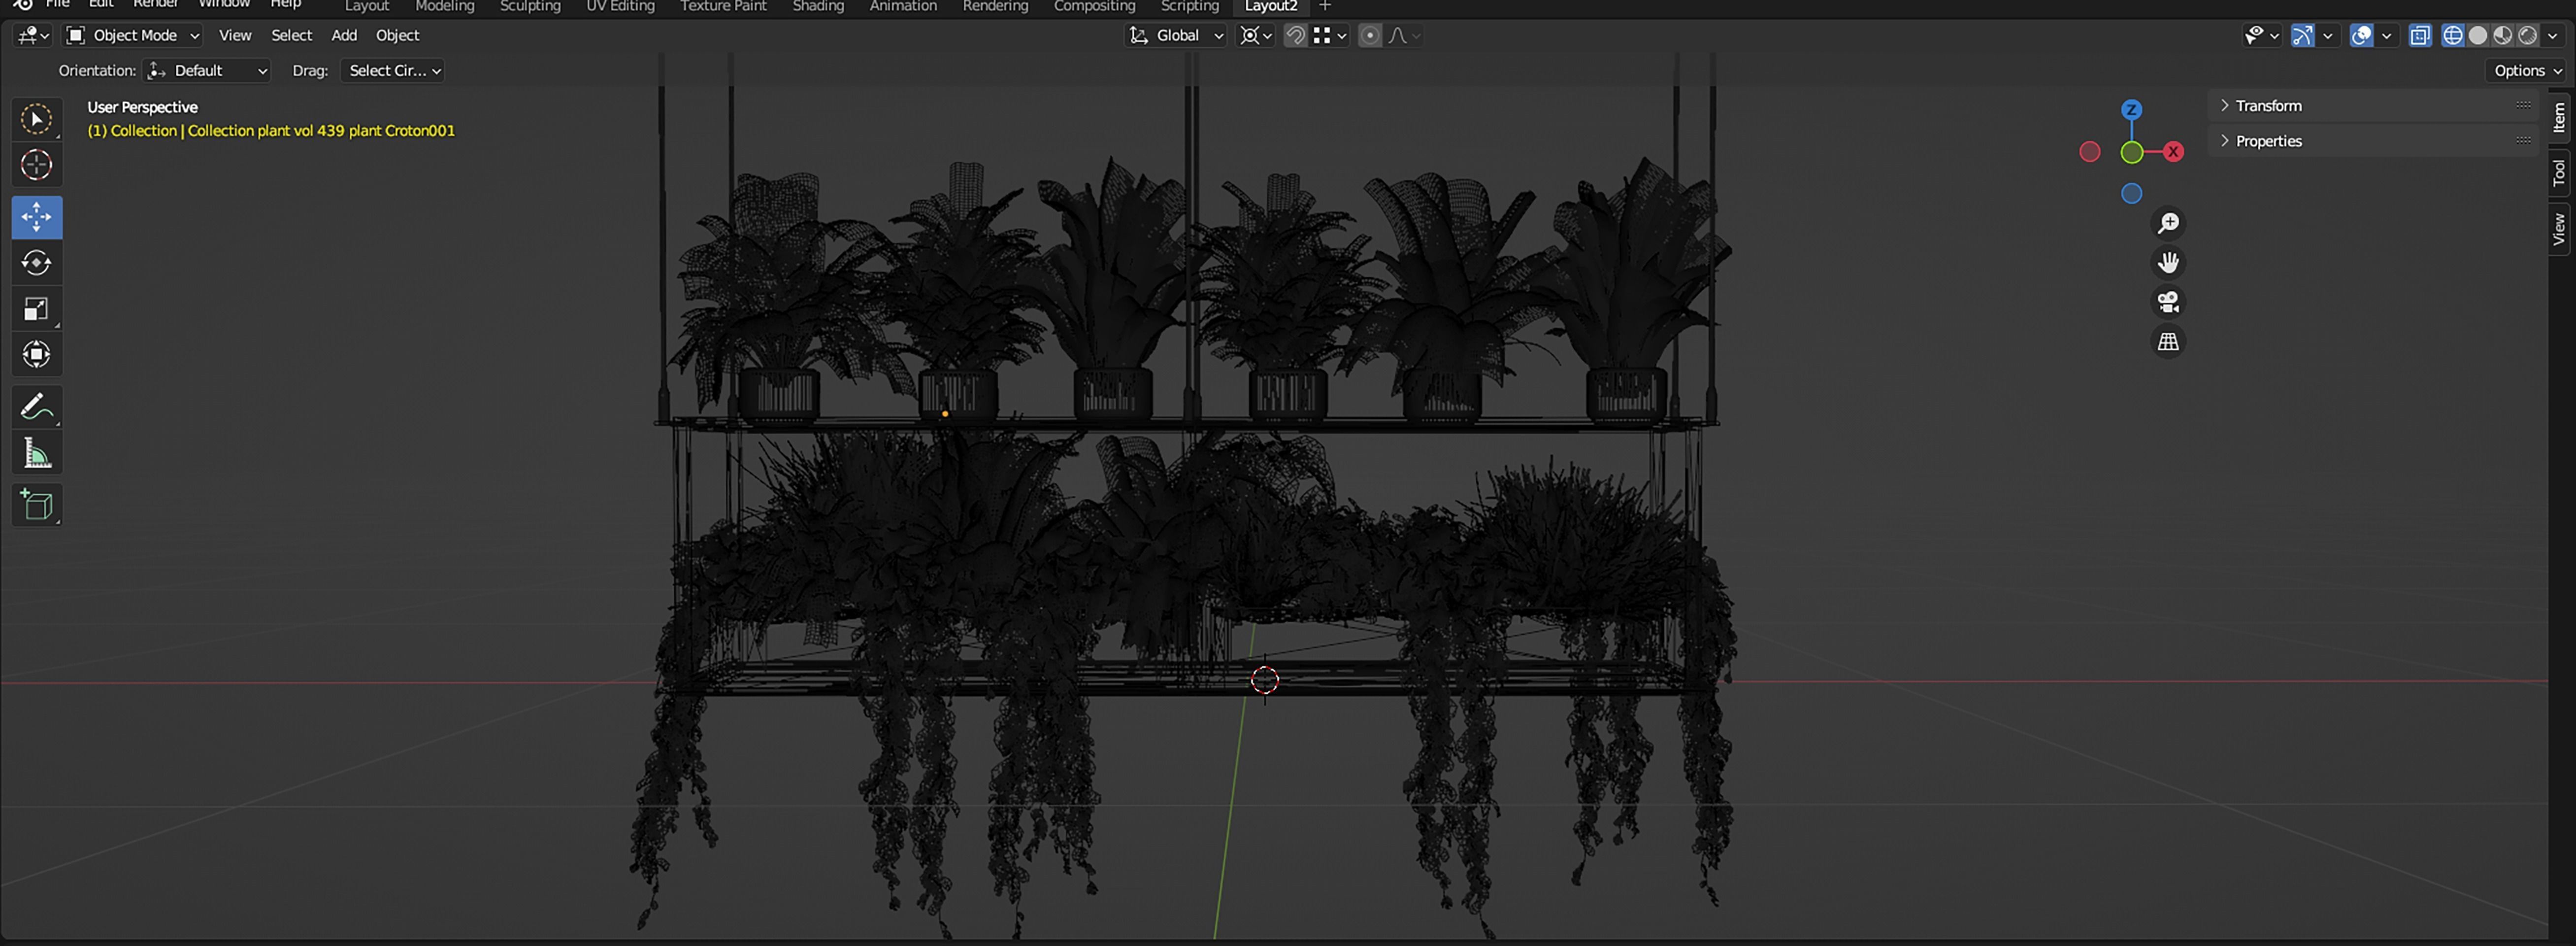Open the viewport Add menu

[x=344, y=36]
